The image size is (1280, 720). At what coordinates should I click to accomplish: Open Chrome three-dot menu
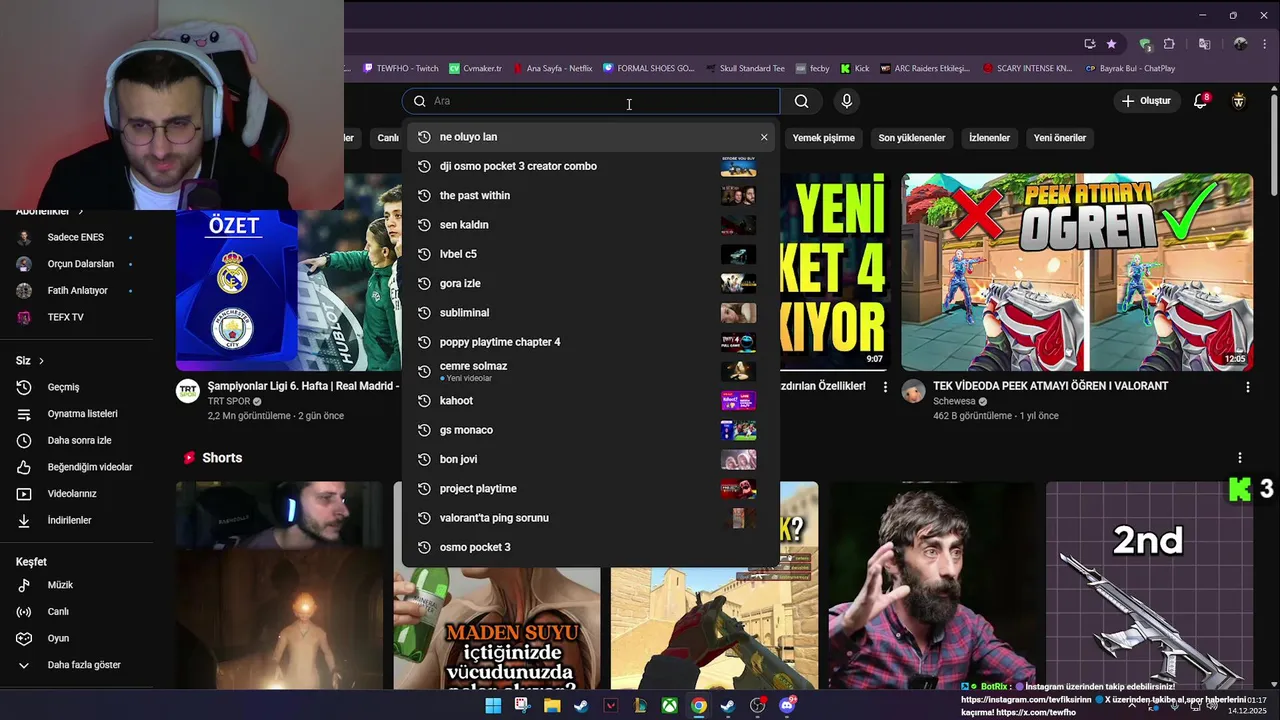pos(1263,44)
